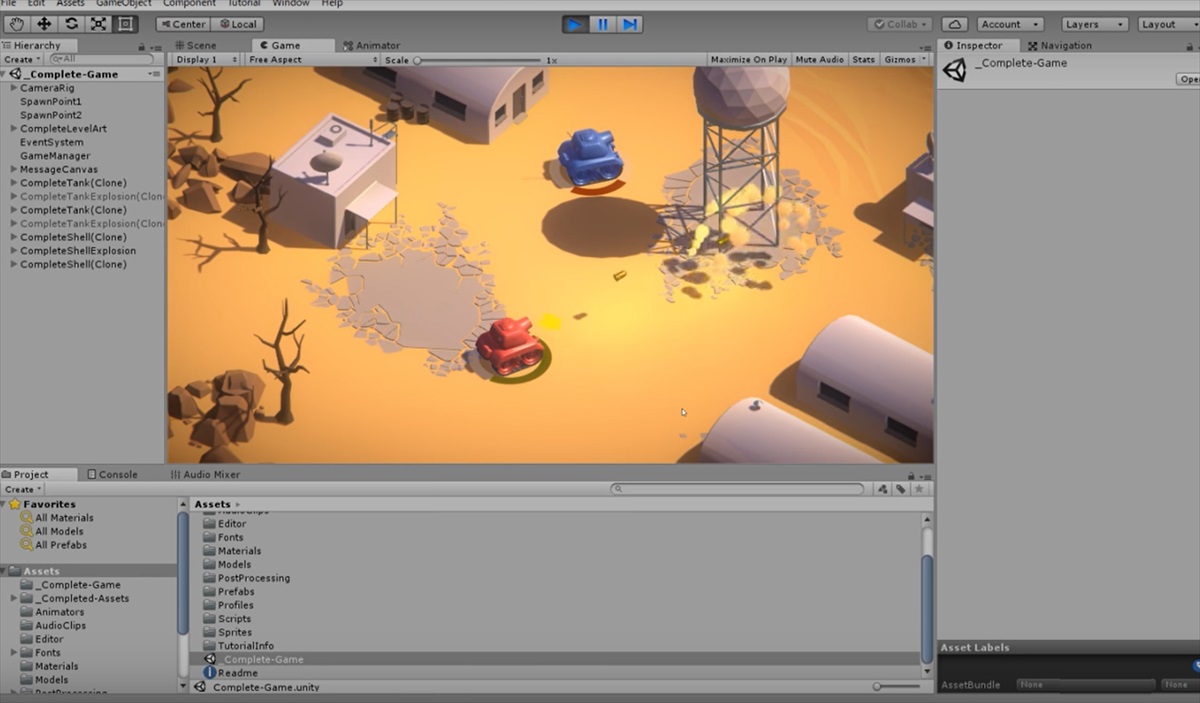This screenshot has width=1200, height=703.
Task: Click the Project panel search field
Action: coord(738,489)
